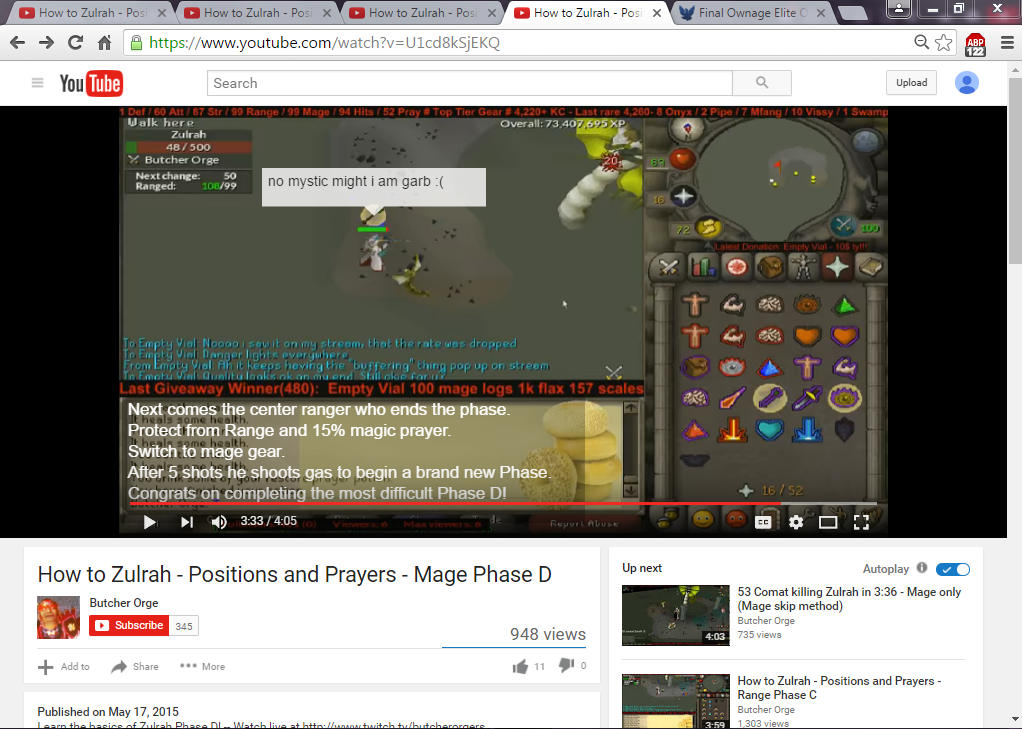This screenshot has height=729, width=1022.
Task: Open the account avatar menu
Action: pos(967,83)
